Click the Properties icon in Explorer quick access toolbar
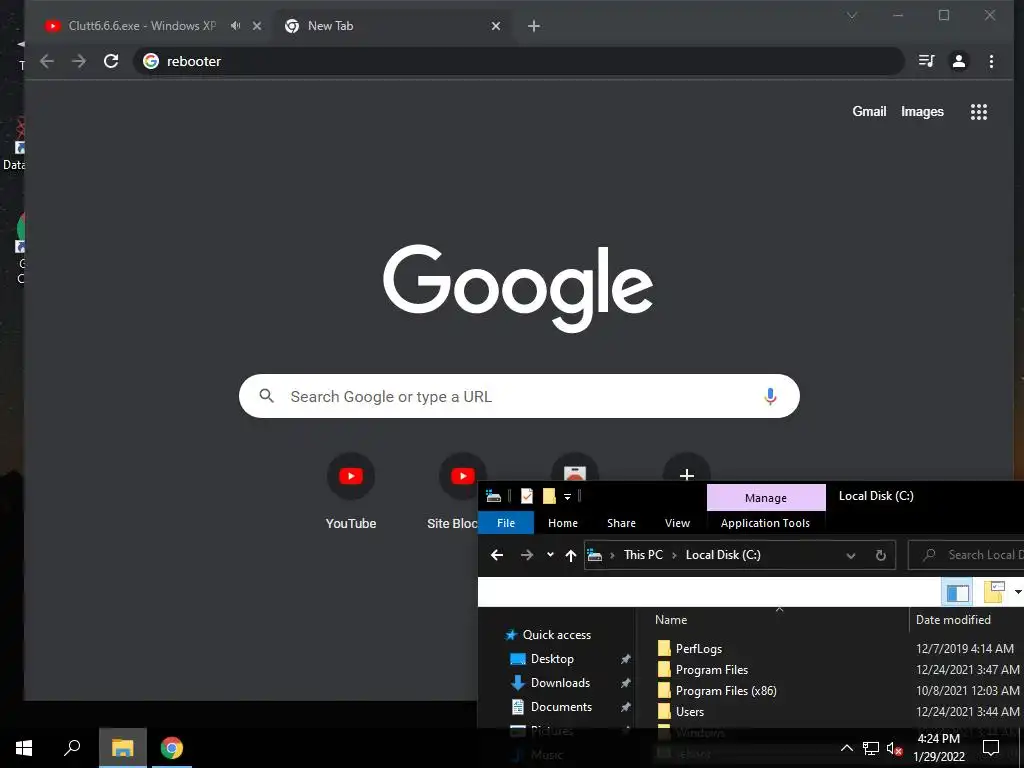1024x768 pixels. click(x=526, y=497)
